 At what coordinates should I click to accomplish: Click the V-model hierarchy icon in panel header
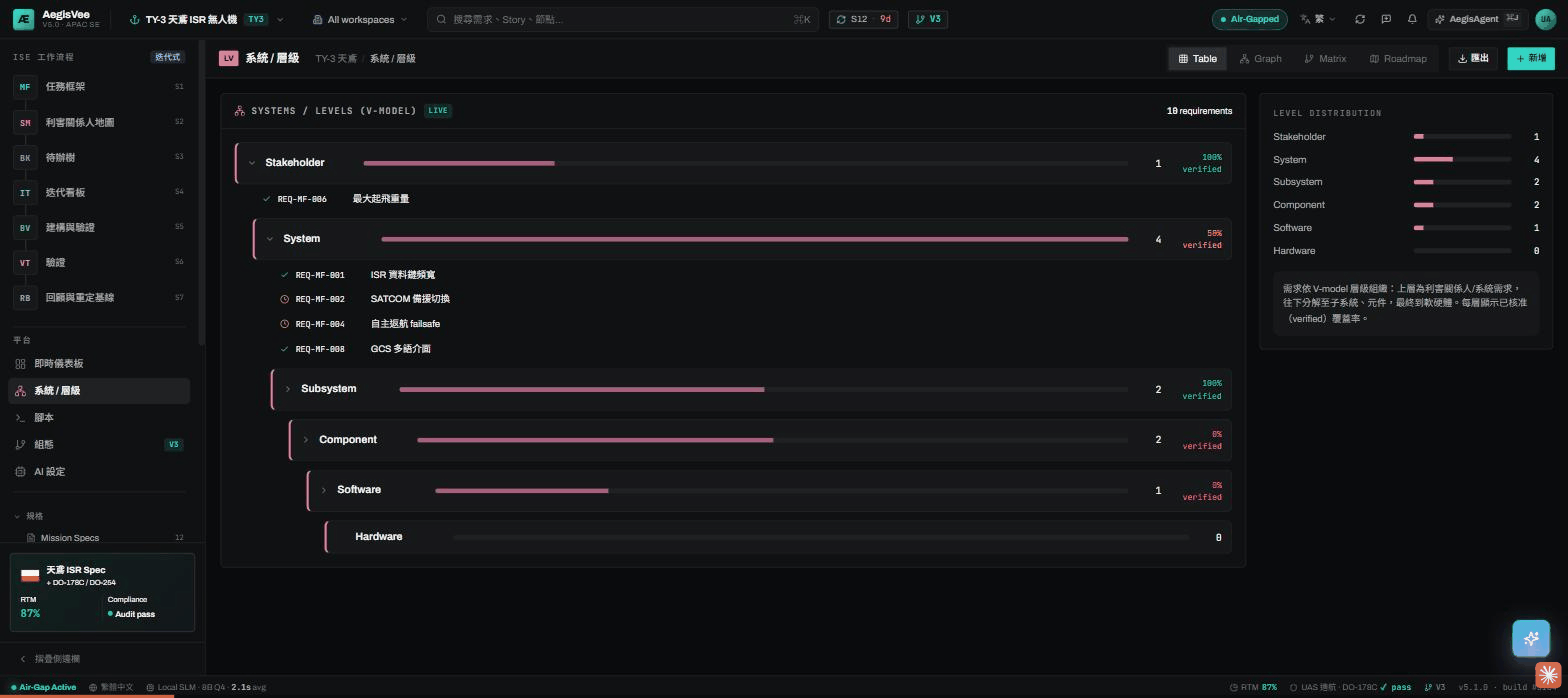coord(240,111)
